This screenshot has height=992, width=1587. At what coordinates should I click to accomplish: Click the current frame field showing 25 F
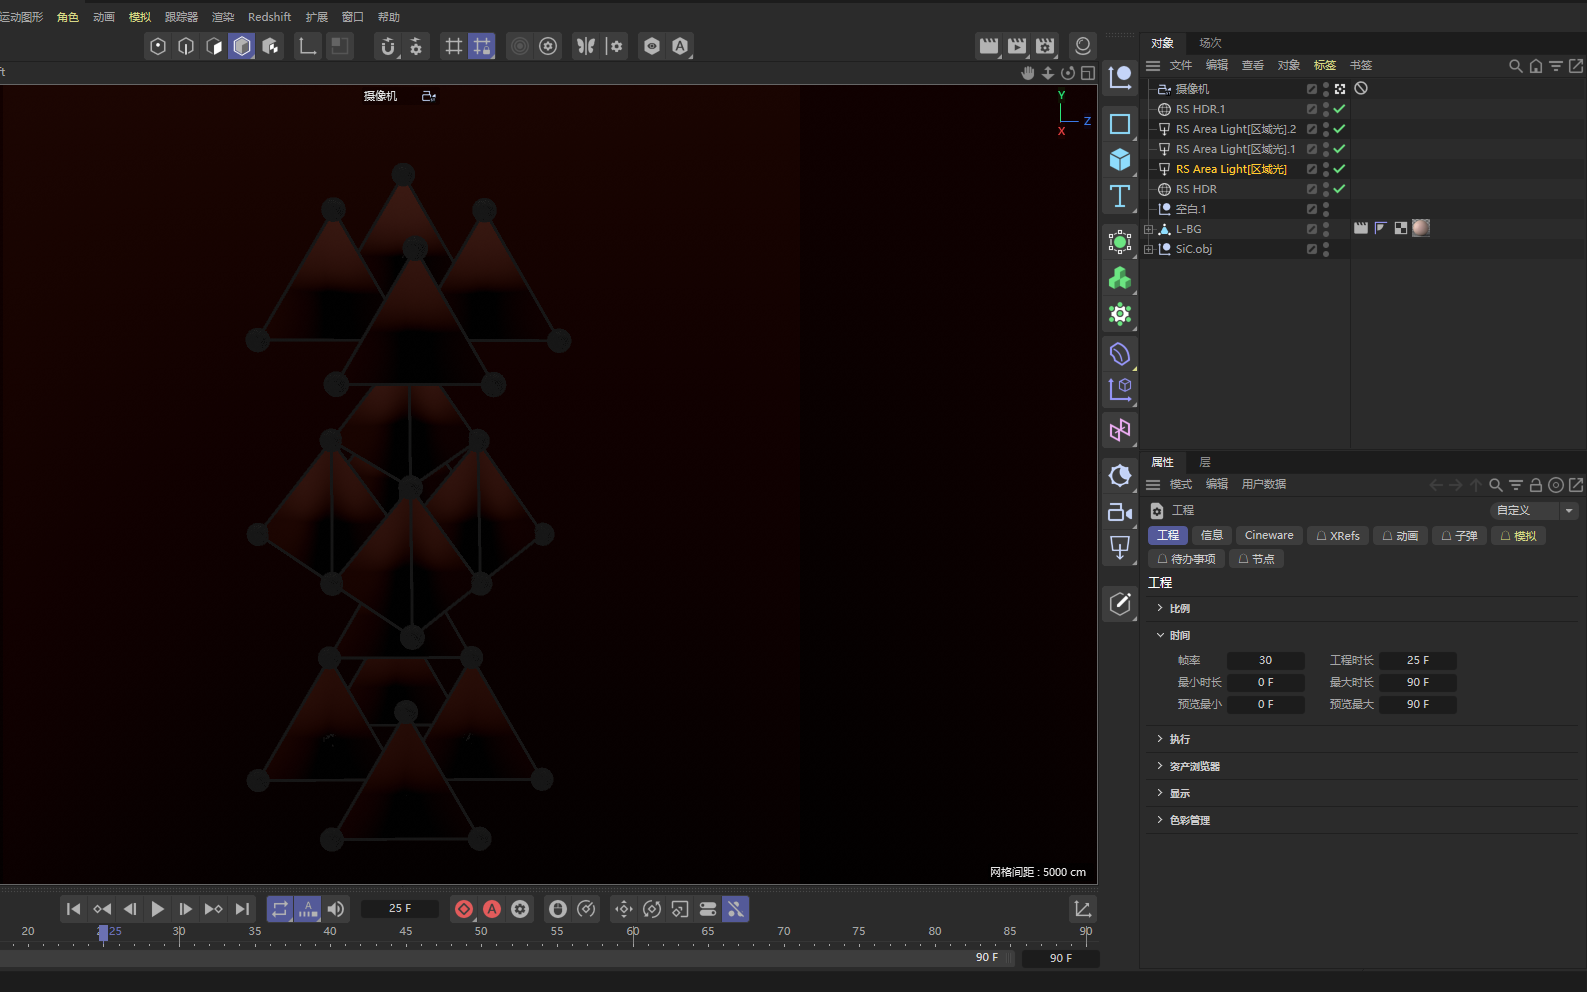point(400,909)
